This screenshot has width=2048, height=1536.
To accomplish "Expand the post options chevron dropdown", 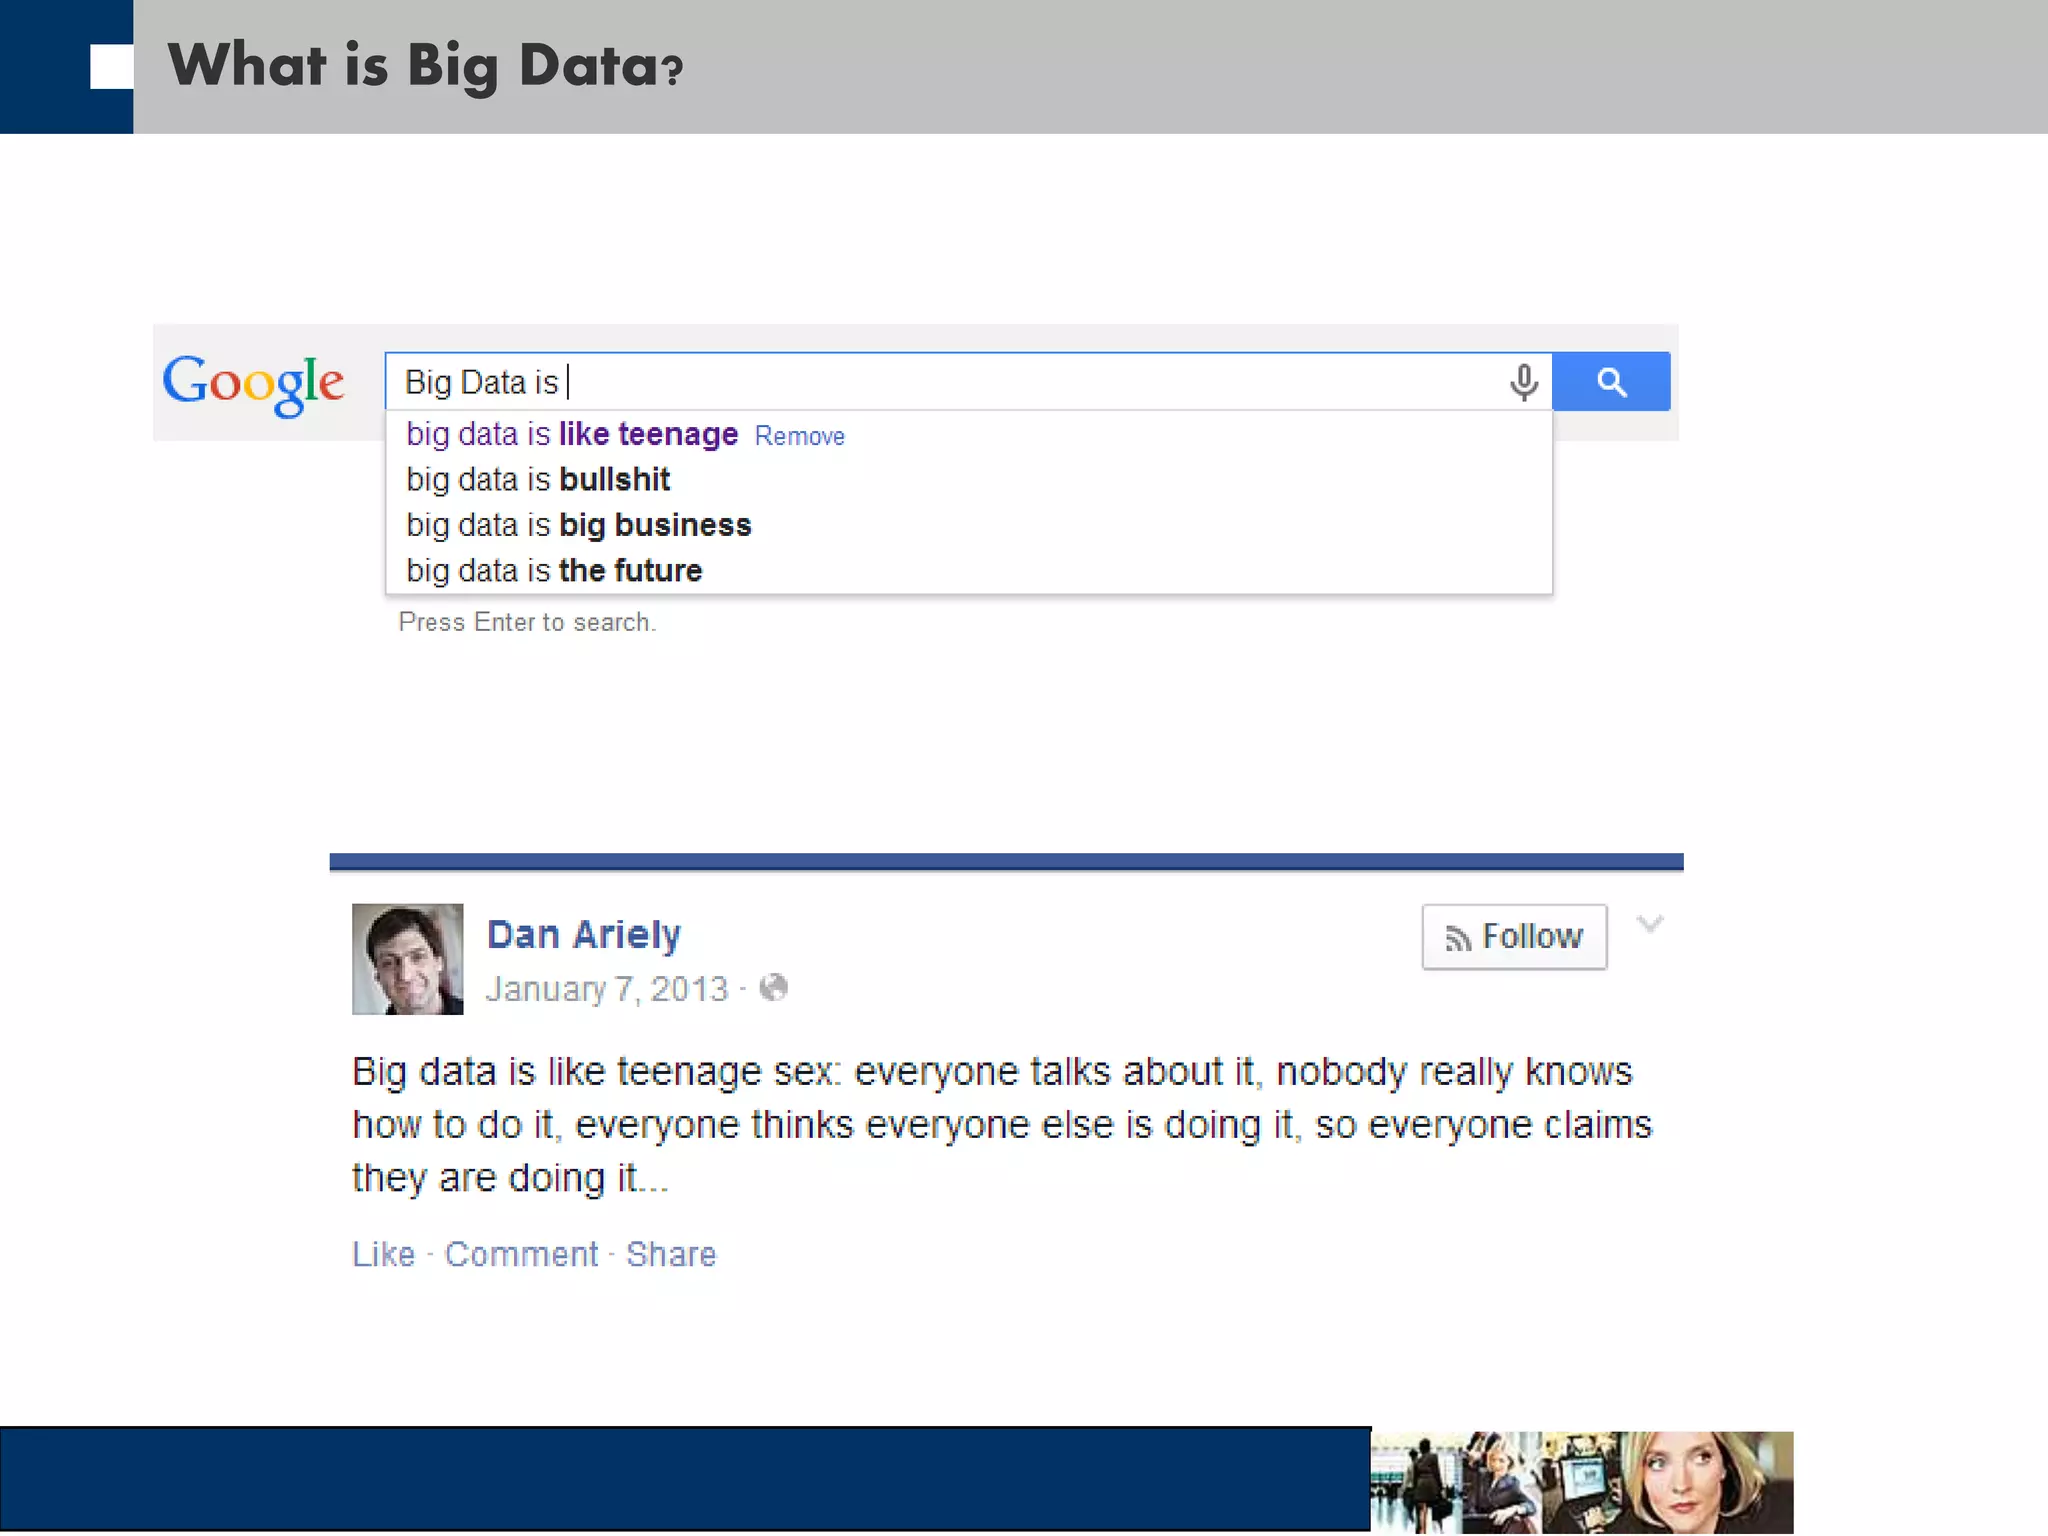I will click(1650, 924).
